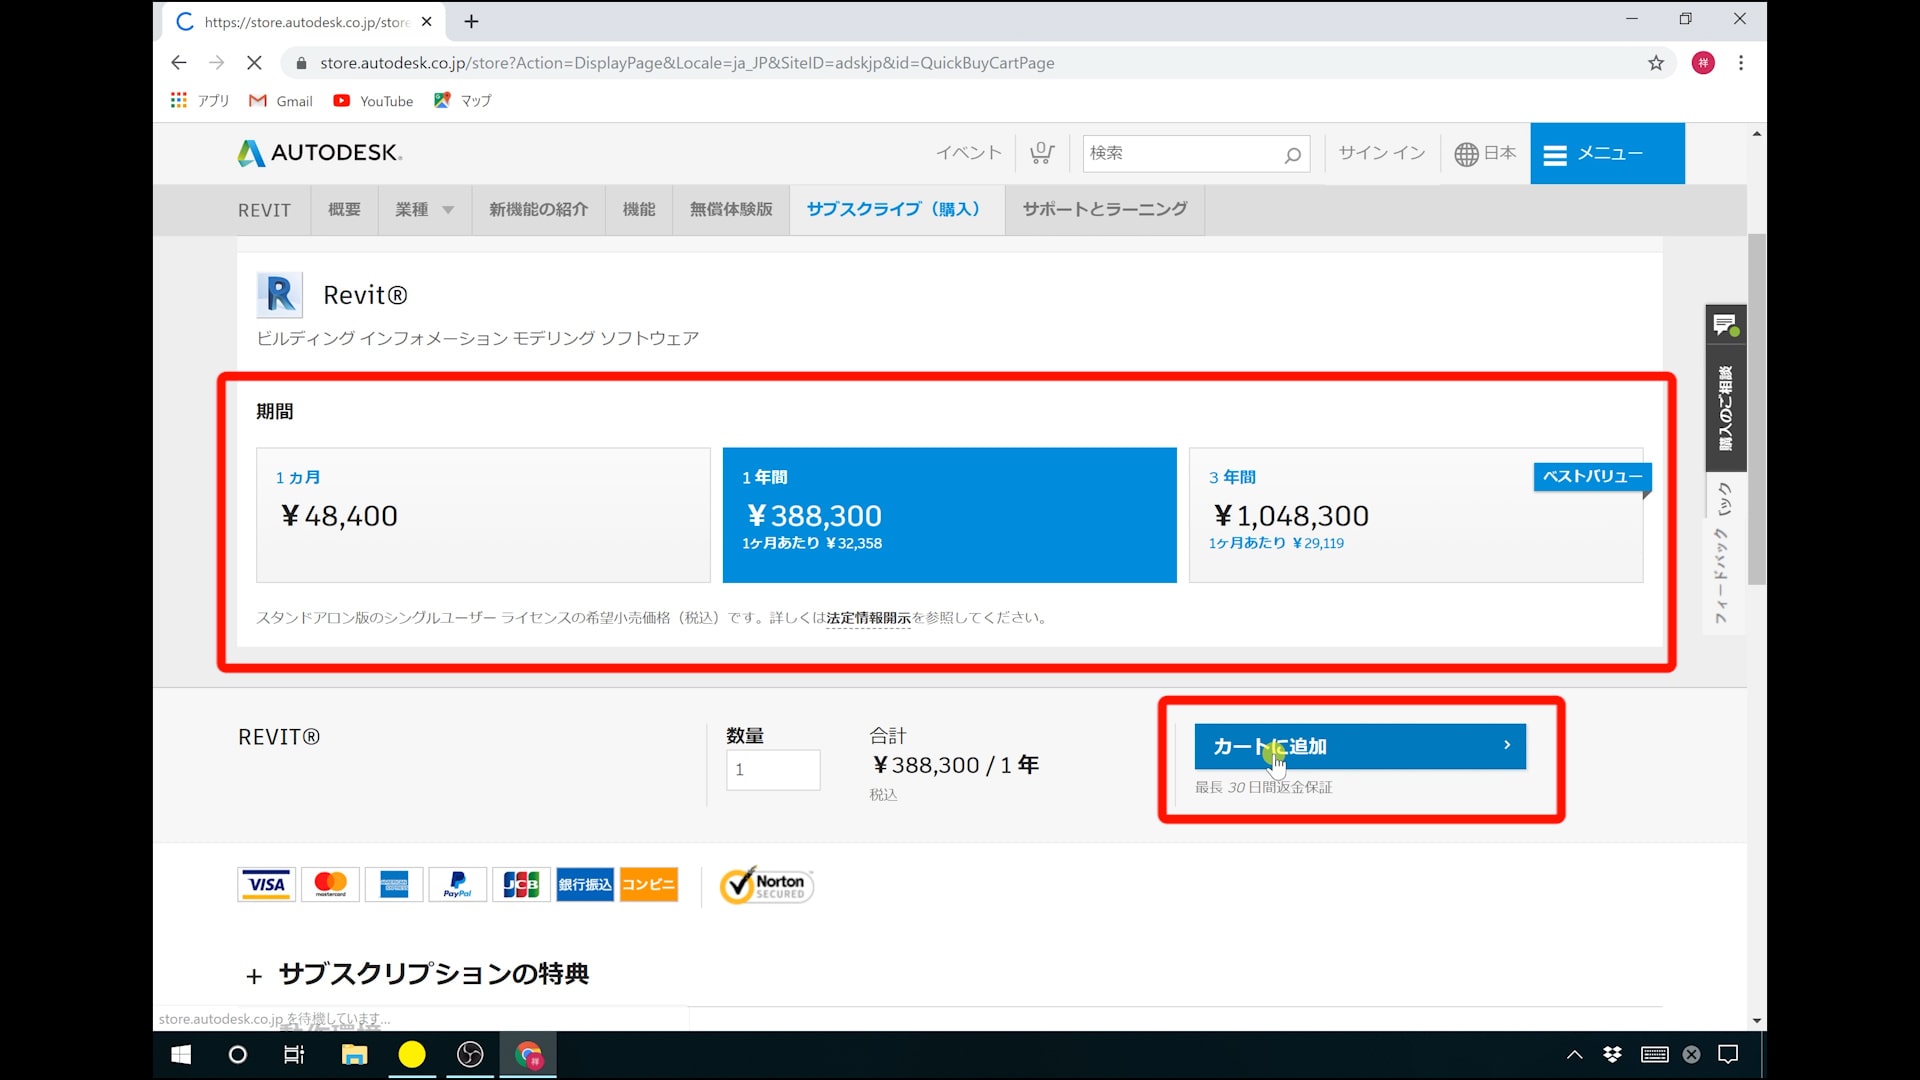Click the 数量 quantity field
This screenshot has height=1080, width=1920.
[x=772, y=769]
